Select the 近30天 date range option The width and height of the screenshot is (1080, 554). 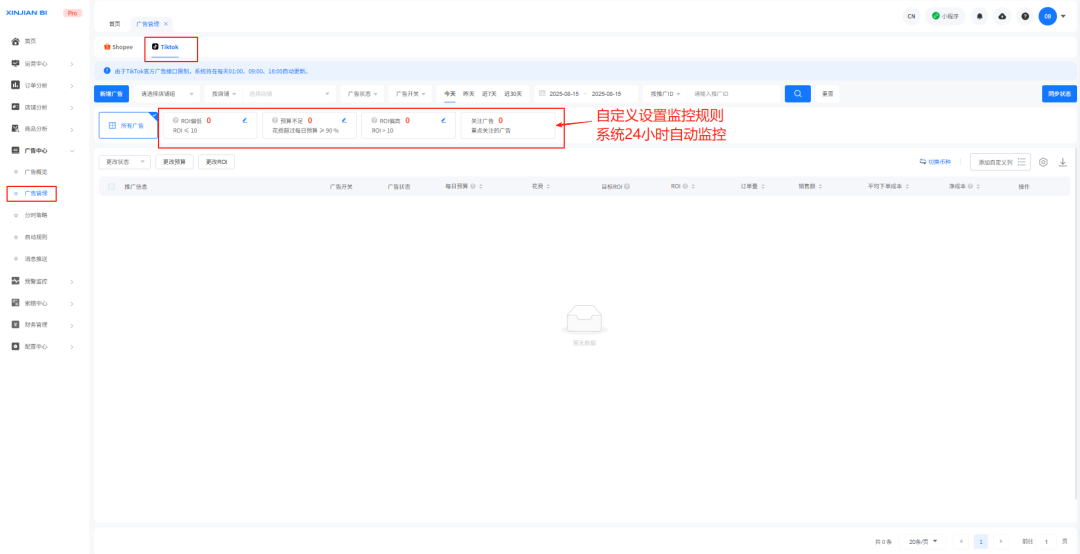coord(513,94)
